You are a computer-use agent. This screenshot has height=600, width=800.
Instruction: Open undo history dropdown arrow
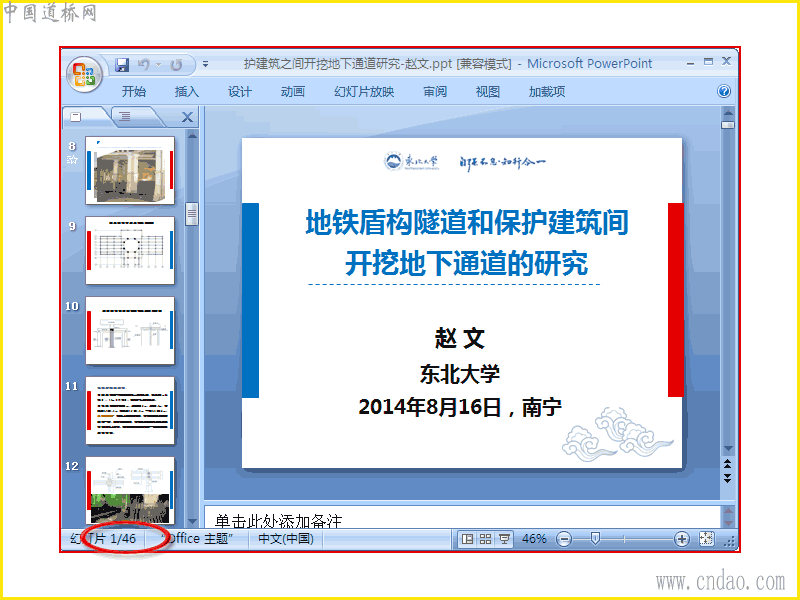click(159, 65)
